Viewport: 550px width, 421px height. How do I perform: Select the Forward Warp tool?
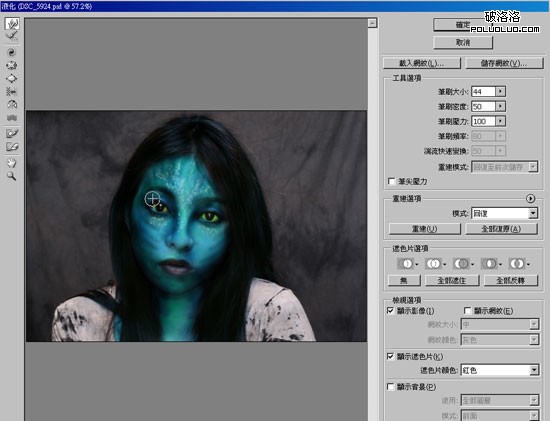tap(12, 24)
